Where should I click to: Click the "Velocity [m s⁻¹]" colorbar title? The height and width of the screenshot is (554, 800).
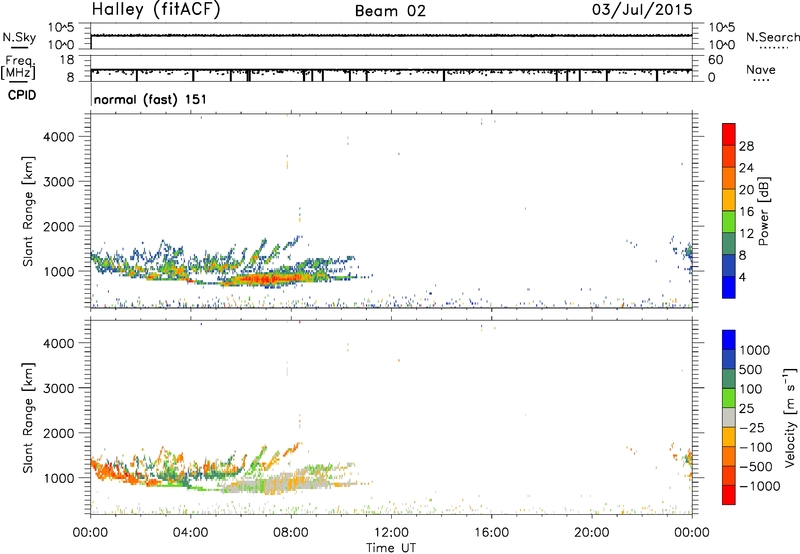[790, 417]
